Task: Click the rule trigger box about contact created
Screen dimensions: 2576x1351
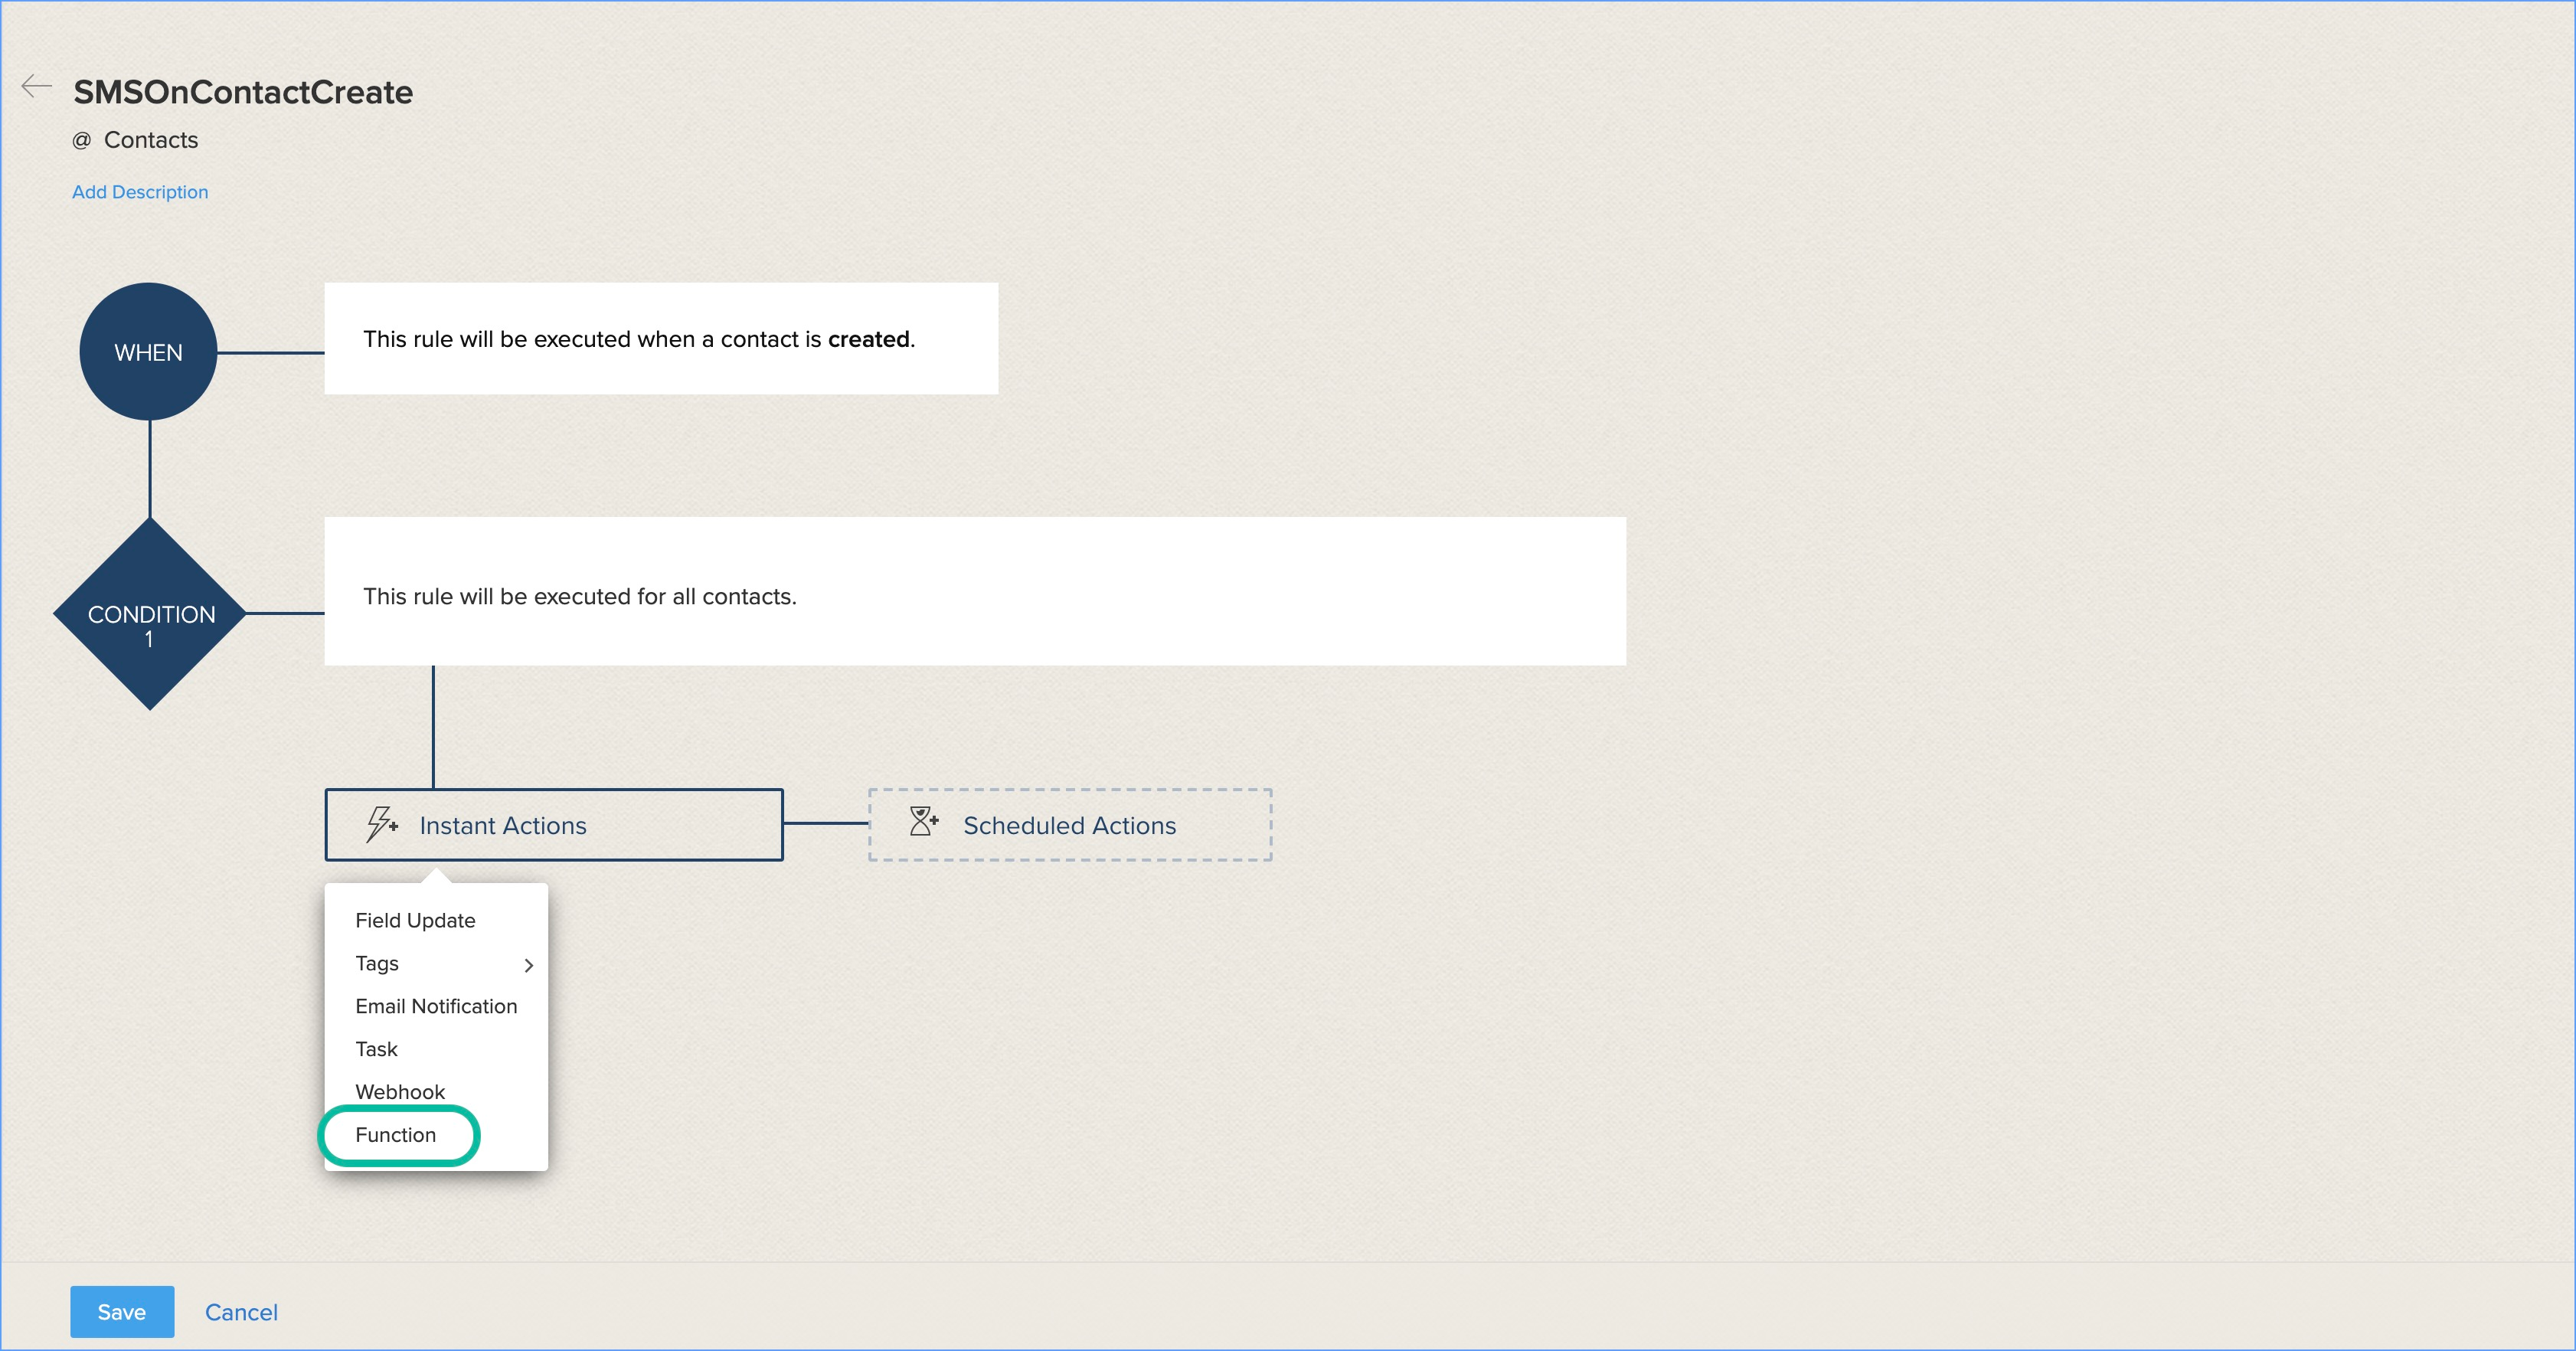Action: click(660, 339)
